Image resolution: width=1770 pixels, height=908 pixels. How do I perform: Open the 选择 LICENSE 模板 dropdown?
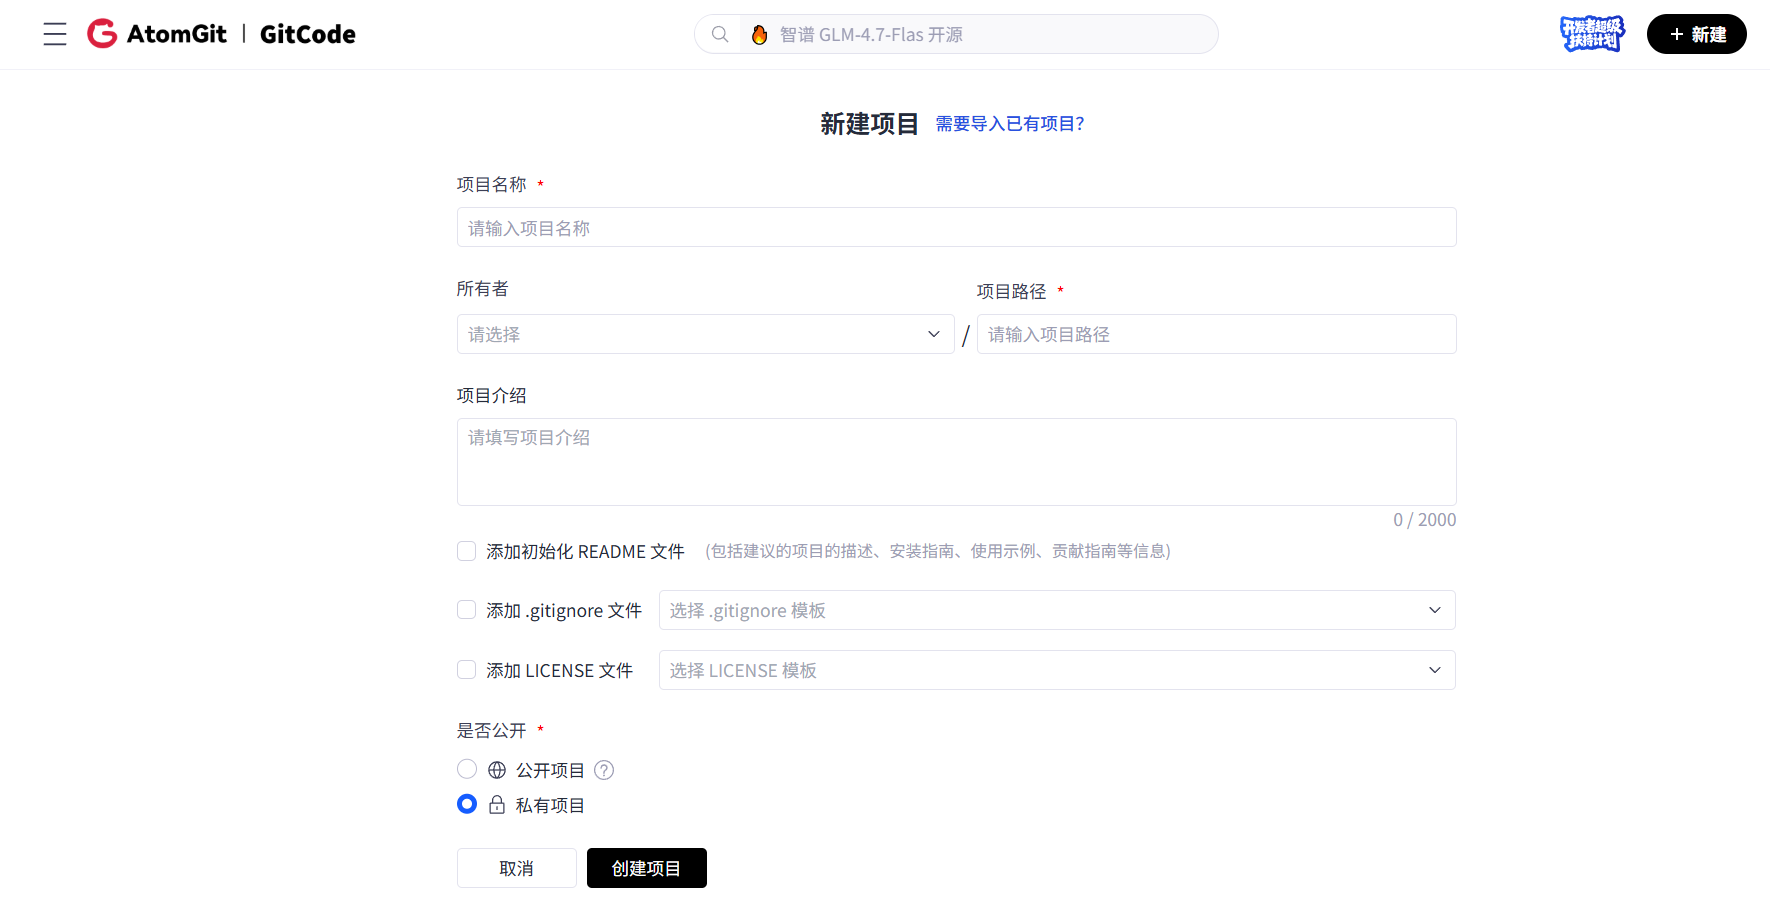click(x=1057, y=670)
